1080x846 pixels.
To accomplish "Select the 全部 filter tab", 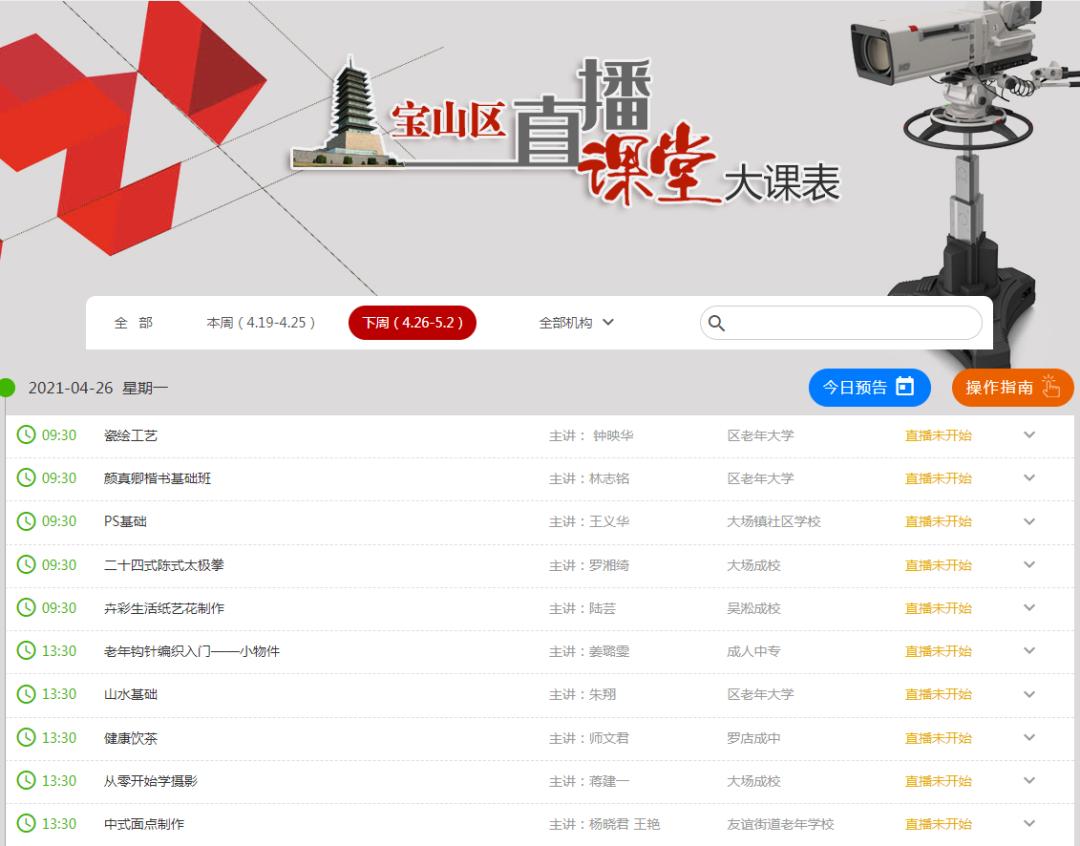I will coord(133,322).
